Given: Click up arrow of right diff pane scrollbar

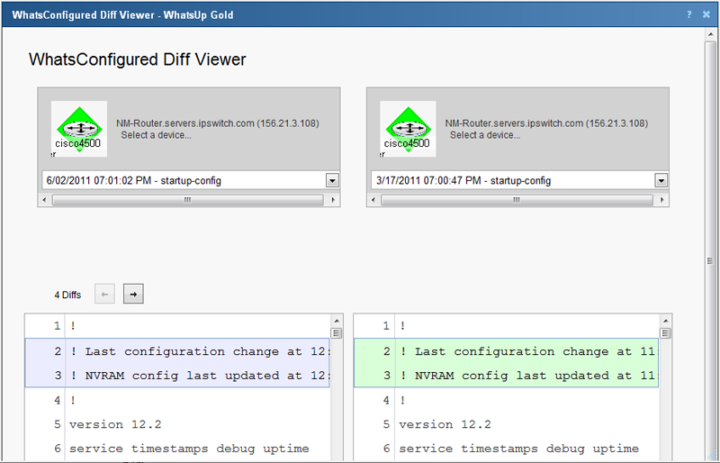Looking at the screenshot, I should (x=665, y=321).
